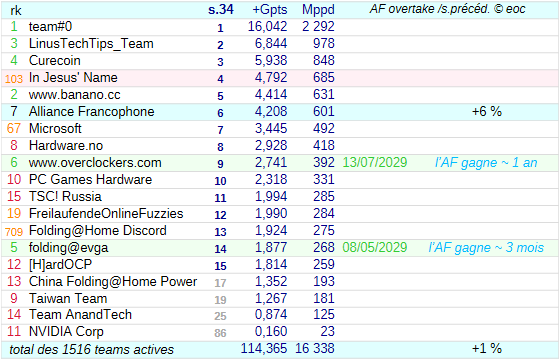Select Folding@Home Discord team name

[98, 230]
